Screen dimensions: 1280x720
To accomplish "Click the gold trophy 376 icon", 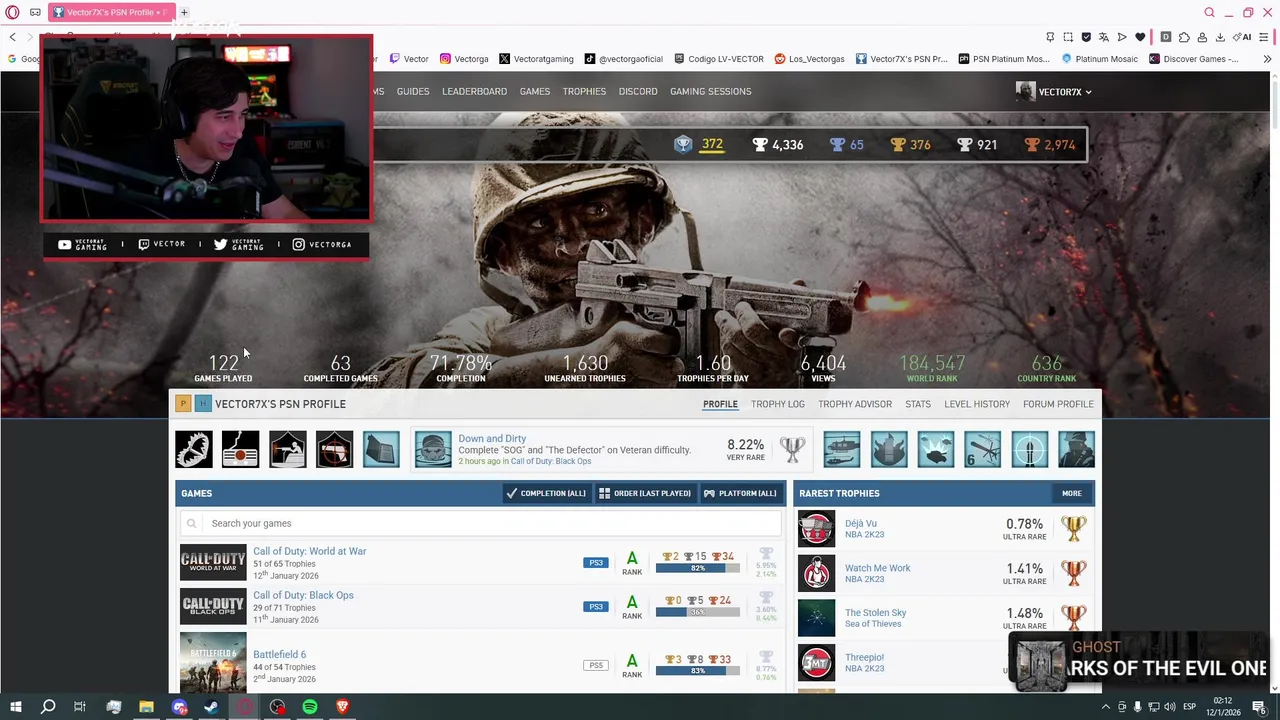I will (897, 144).
